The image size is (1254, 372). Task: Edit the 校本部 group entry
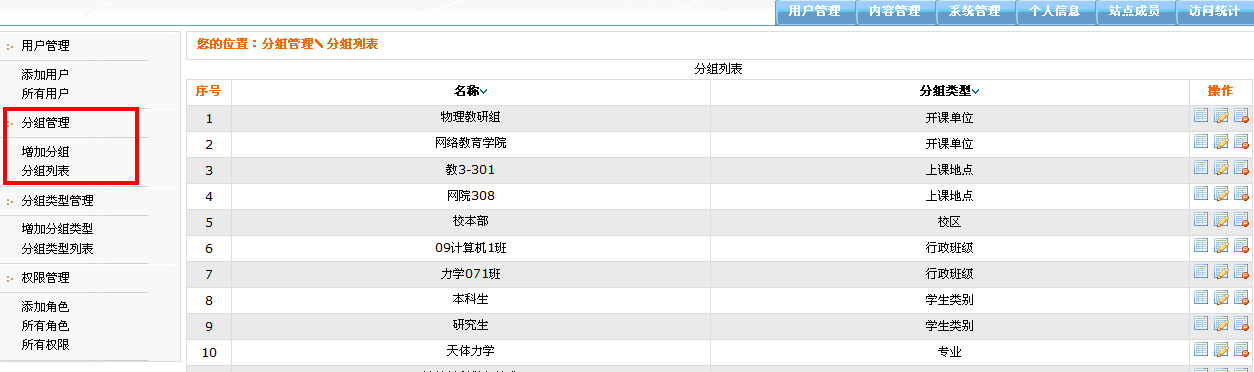[1221, 220]
